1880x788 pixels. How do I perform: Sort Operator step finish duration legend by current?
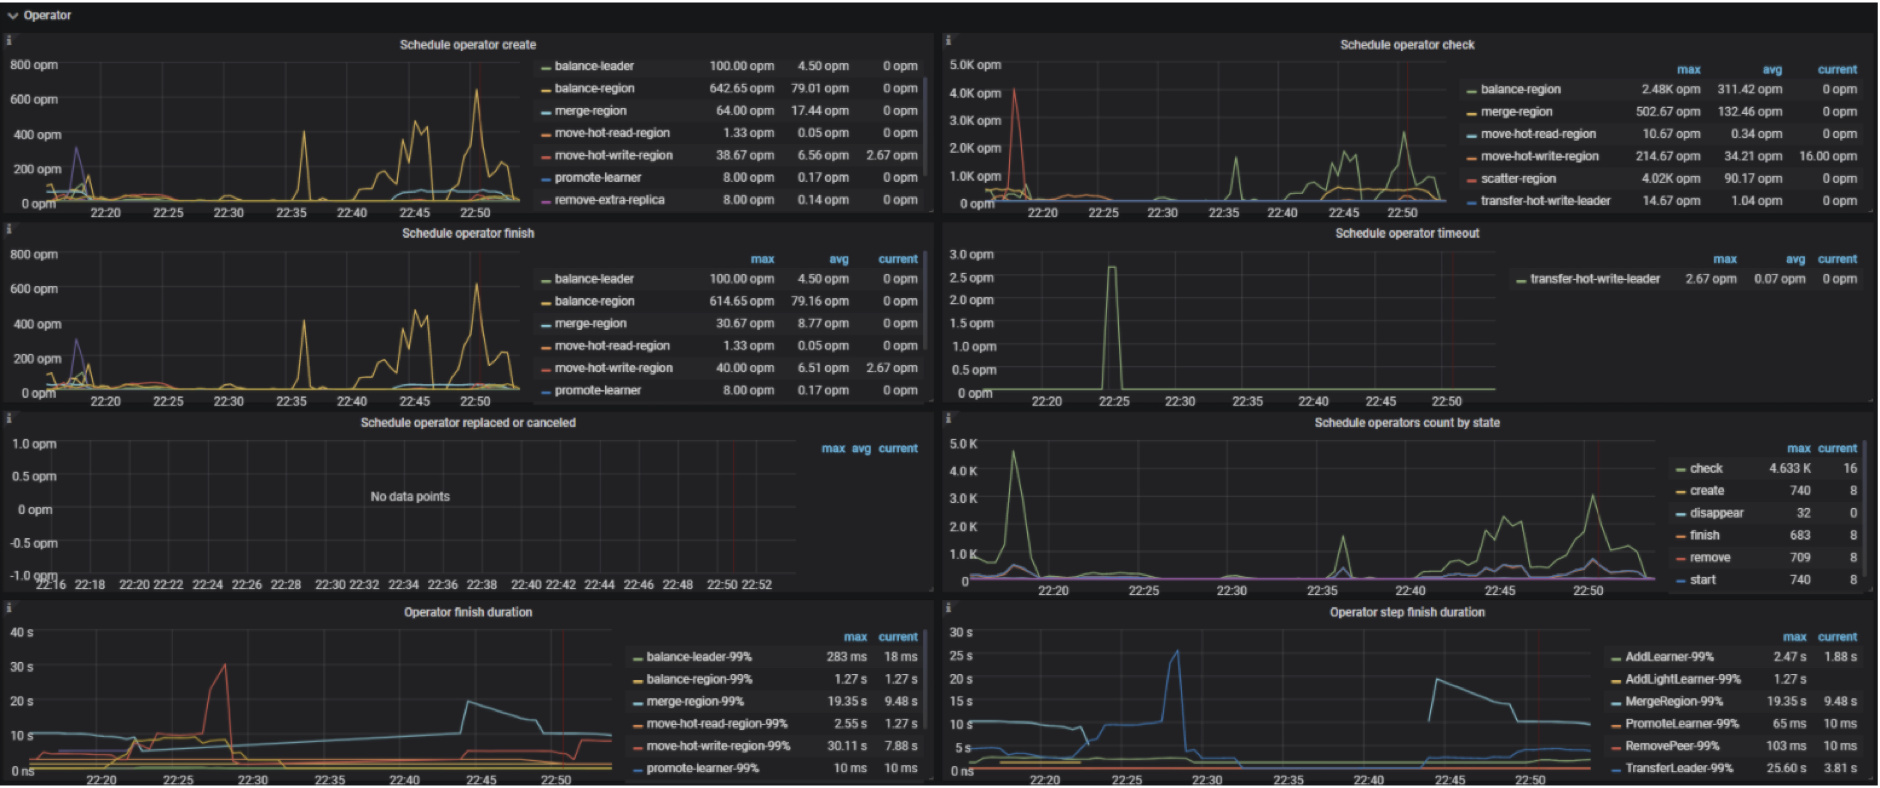(x=1837, y=637)
